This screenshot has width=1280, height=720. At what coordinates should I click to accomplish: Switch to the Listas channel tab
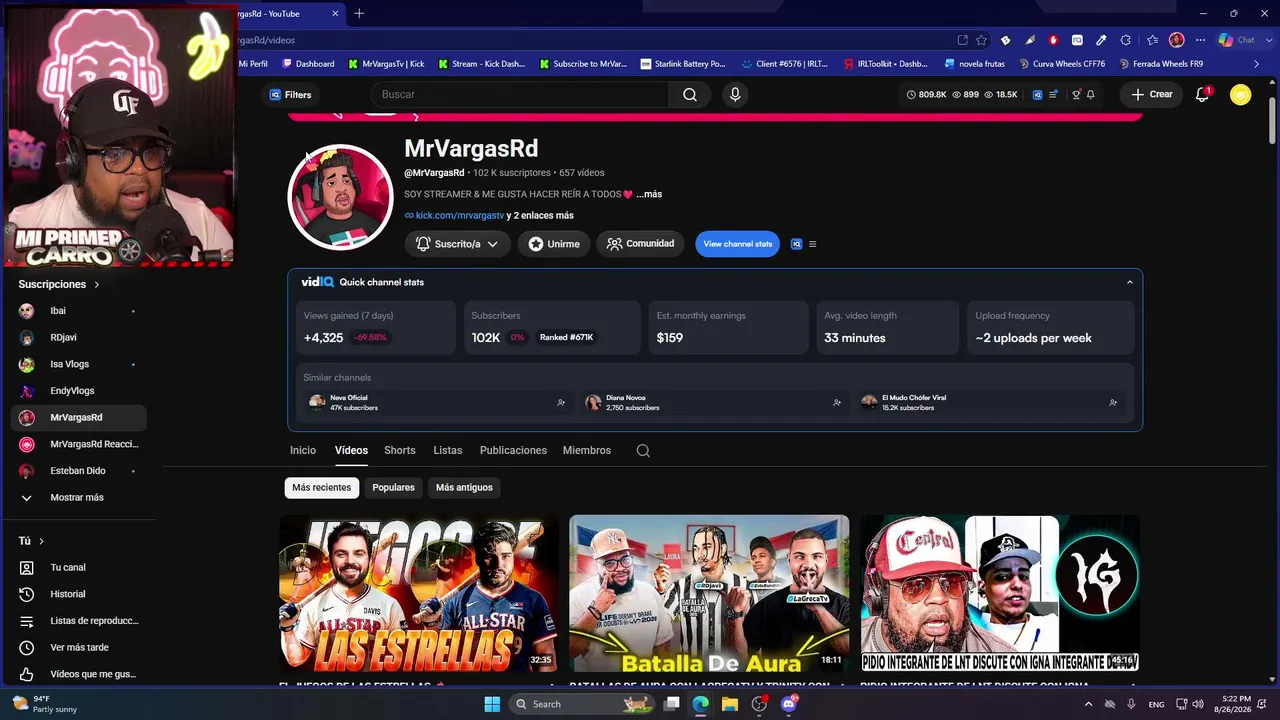point(448,451)
